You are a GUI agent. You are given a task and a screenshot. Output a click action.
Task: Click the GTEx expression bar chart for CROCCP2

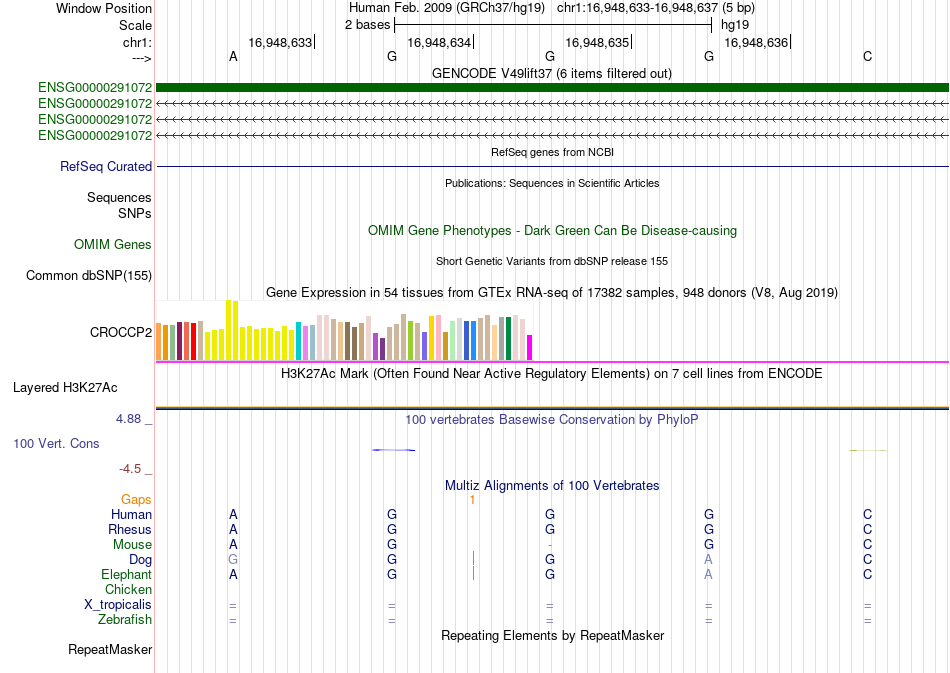pos(344,330)
